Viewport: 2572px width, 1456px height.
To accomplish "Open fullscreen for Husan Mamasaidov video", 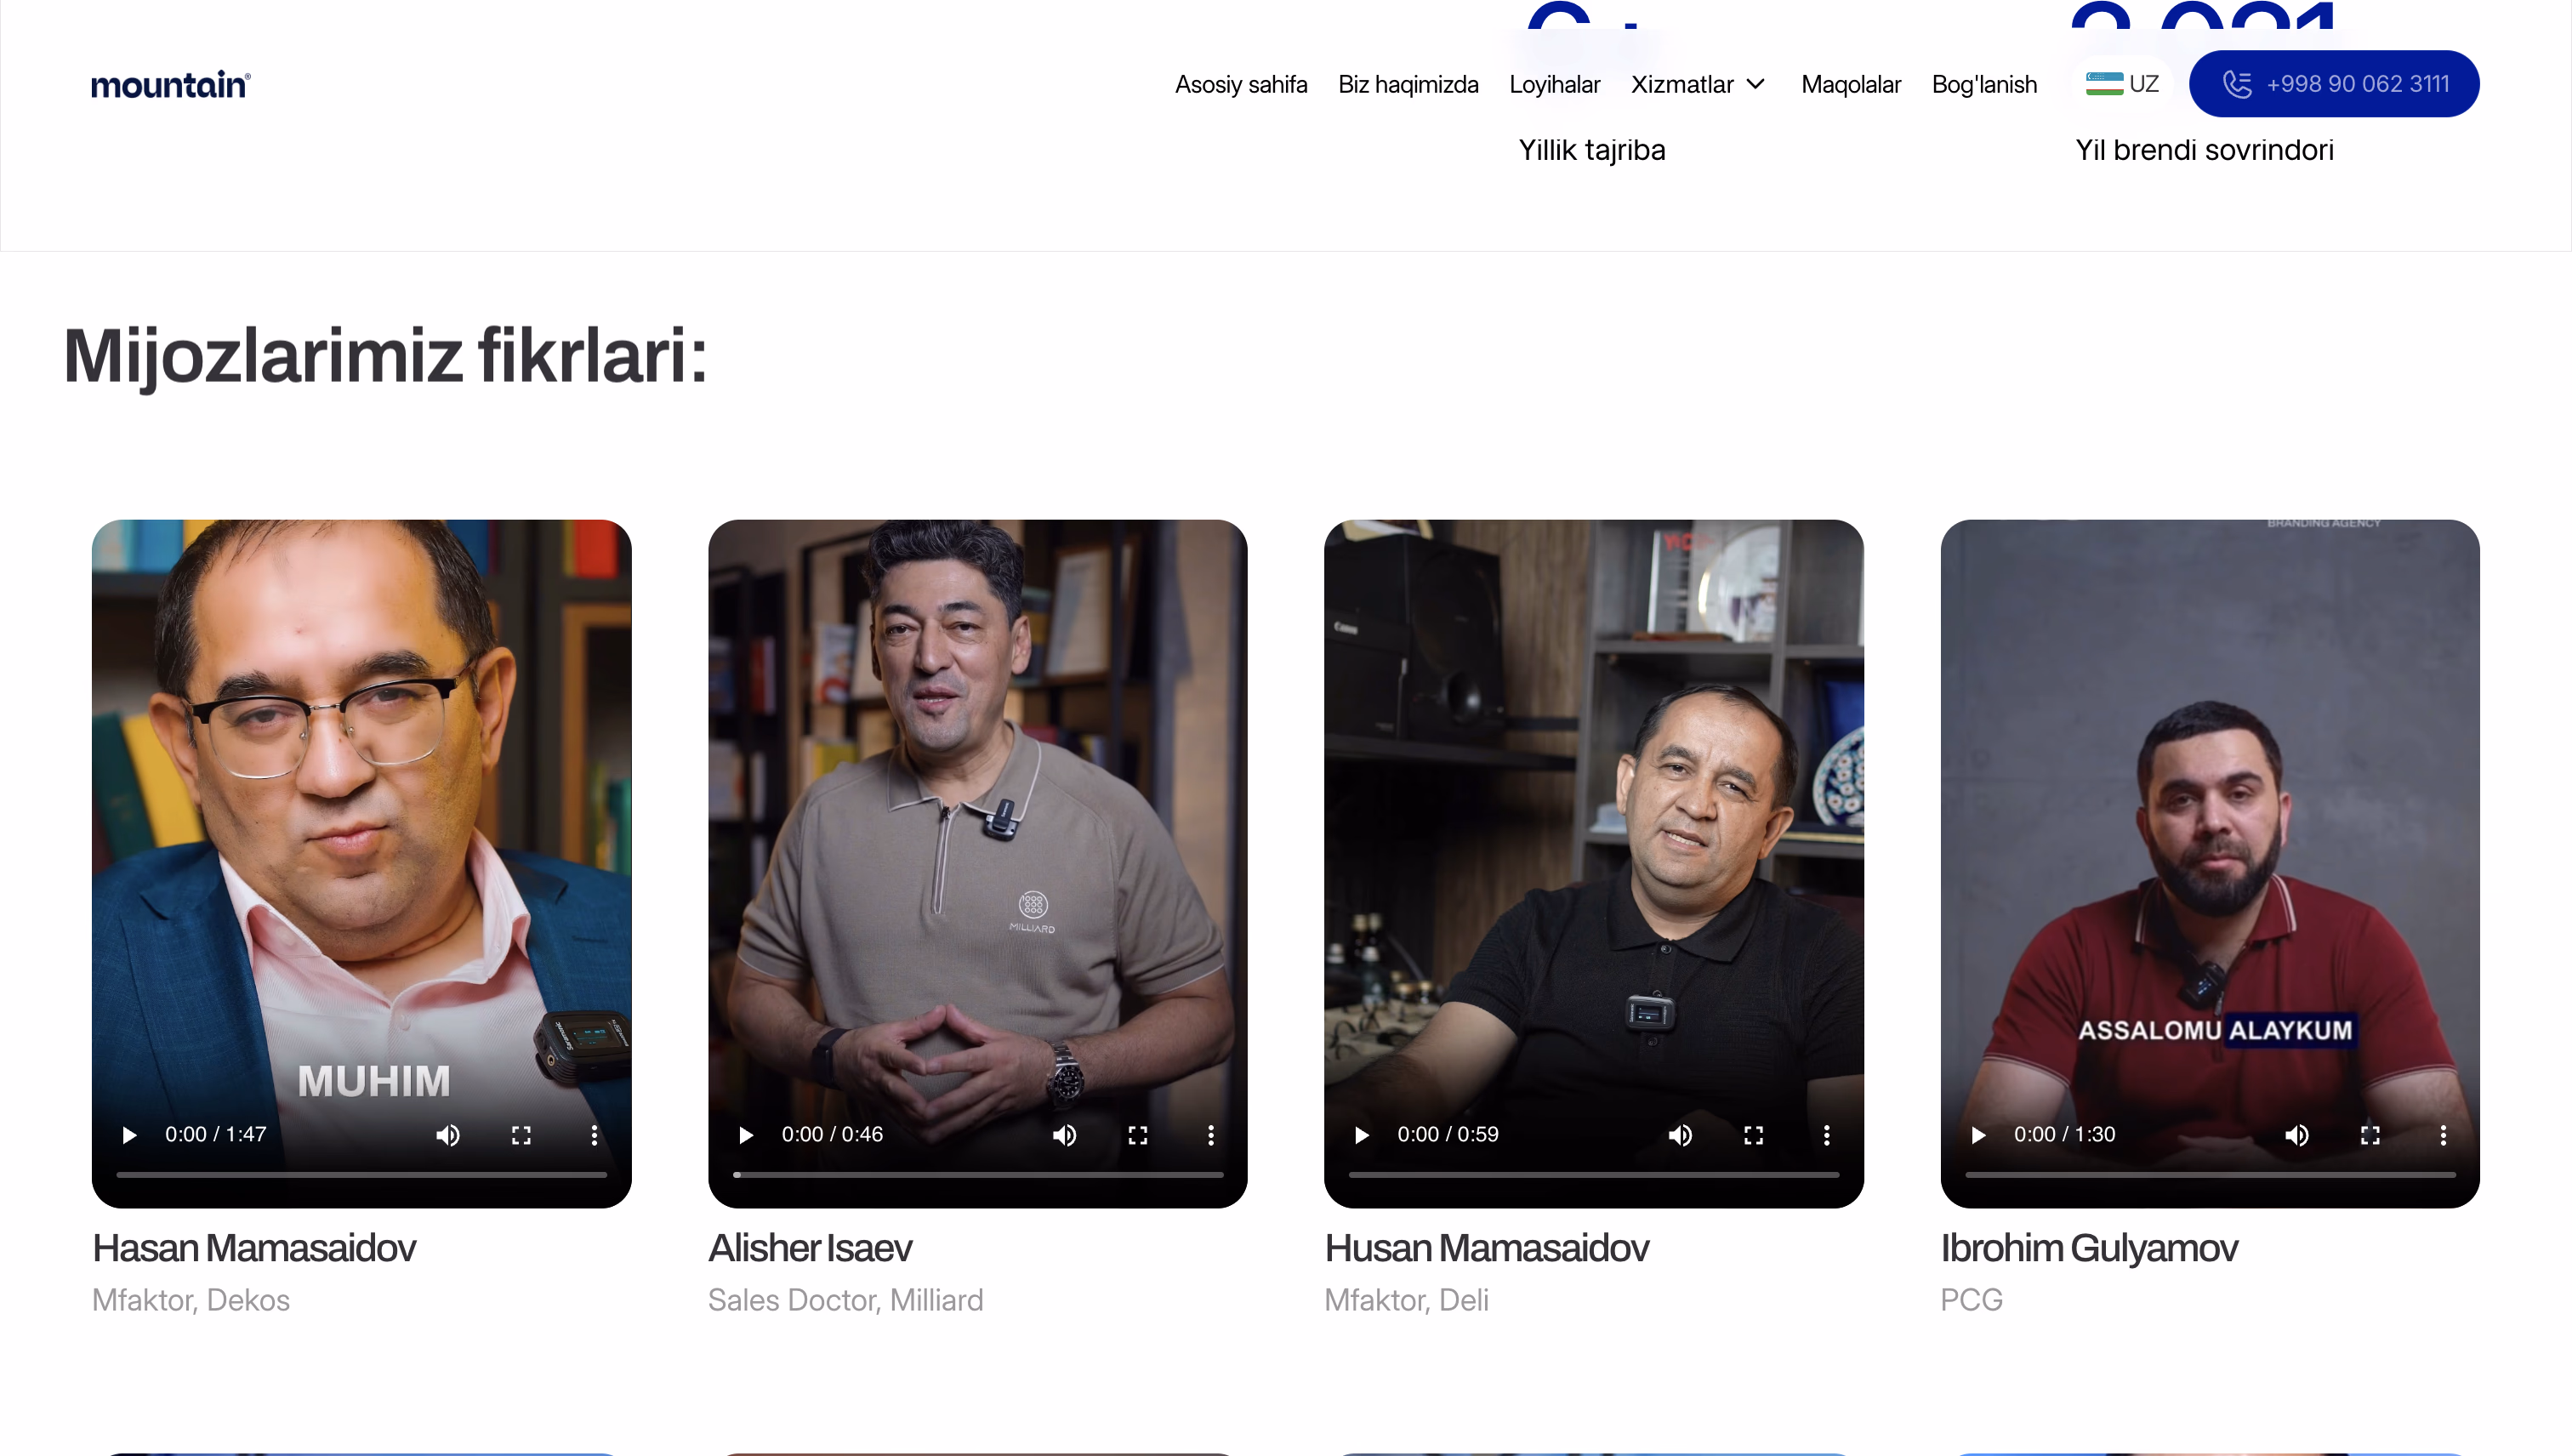I will (1754, 1135).
